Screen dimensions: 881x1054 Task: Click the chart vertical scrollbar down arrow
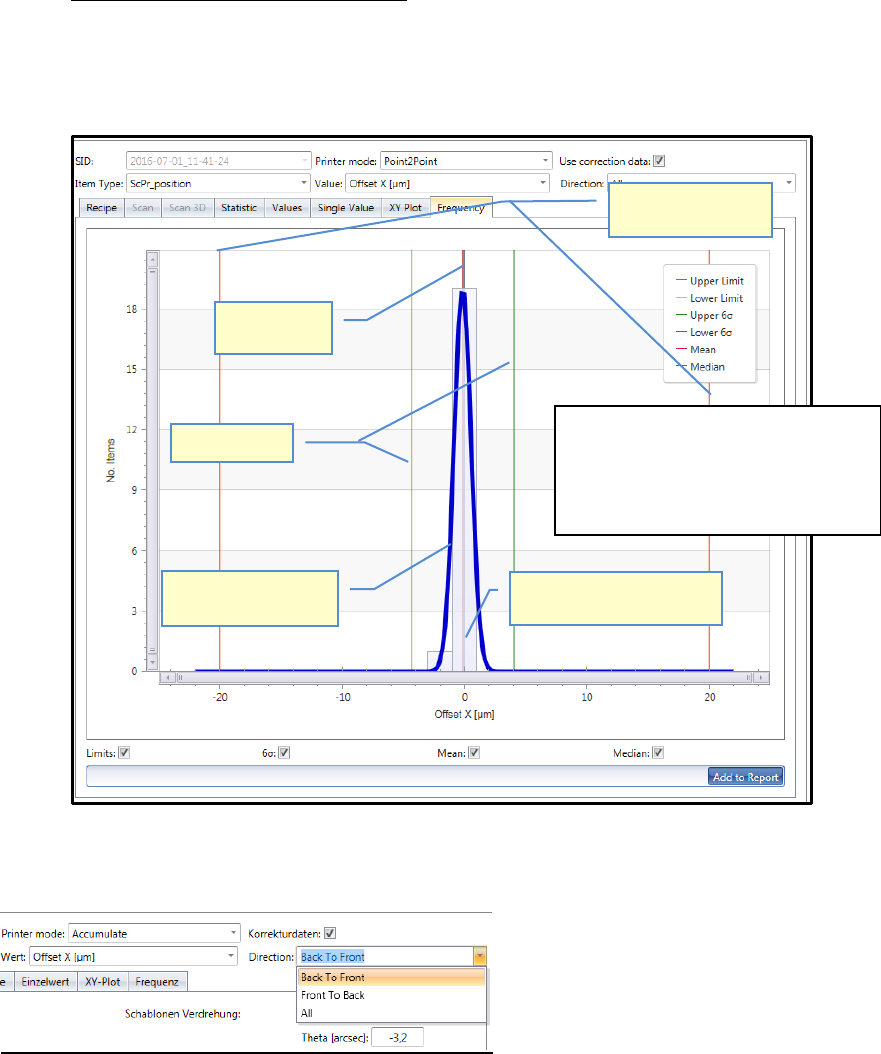(153, 663)
